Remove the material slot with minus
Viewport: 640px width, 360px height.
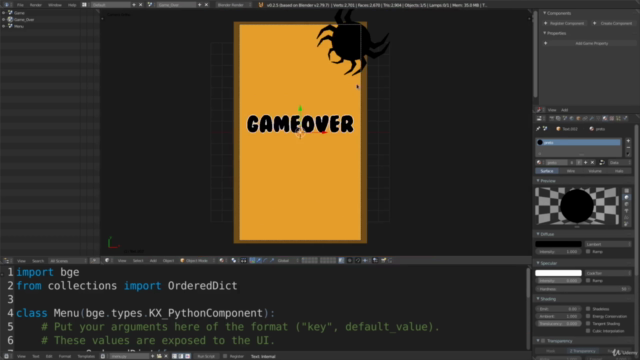[x=628, y=147]
